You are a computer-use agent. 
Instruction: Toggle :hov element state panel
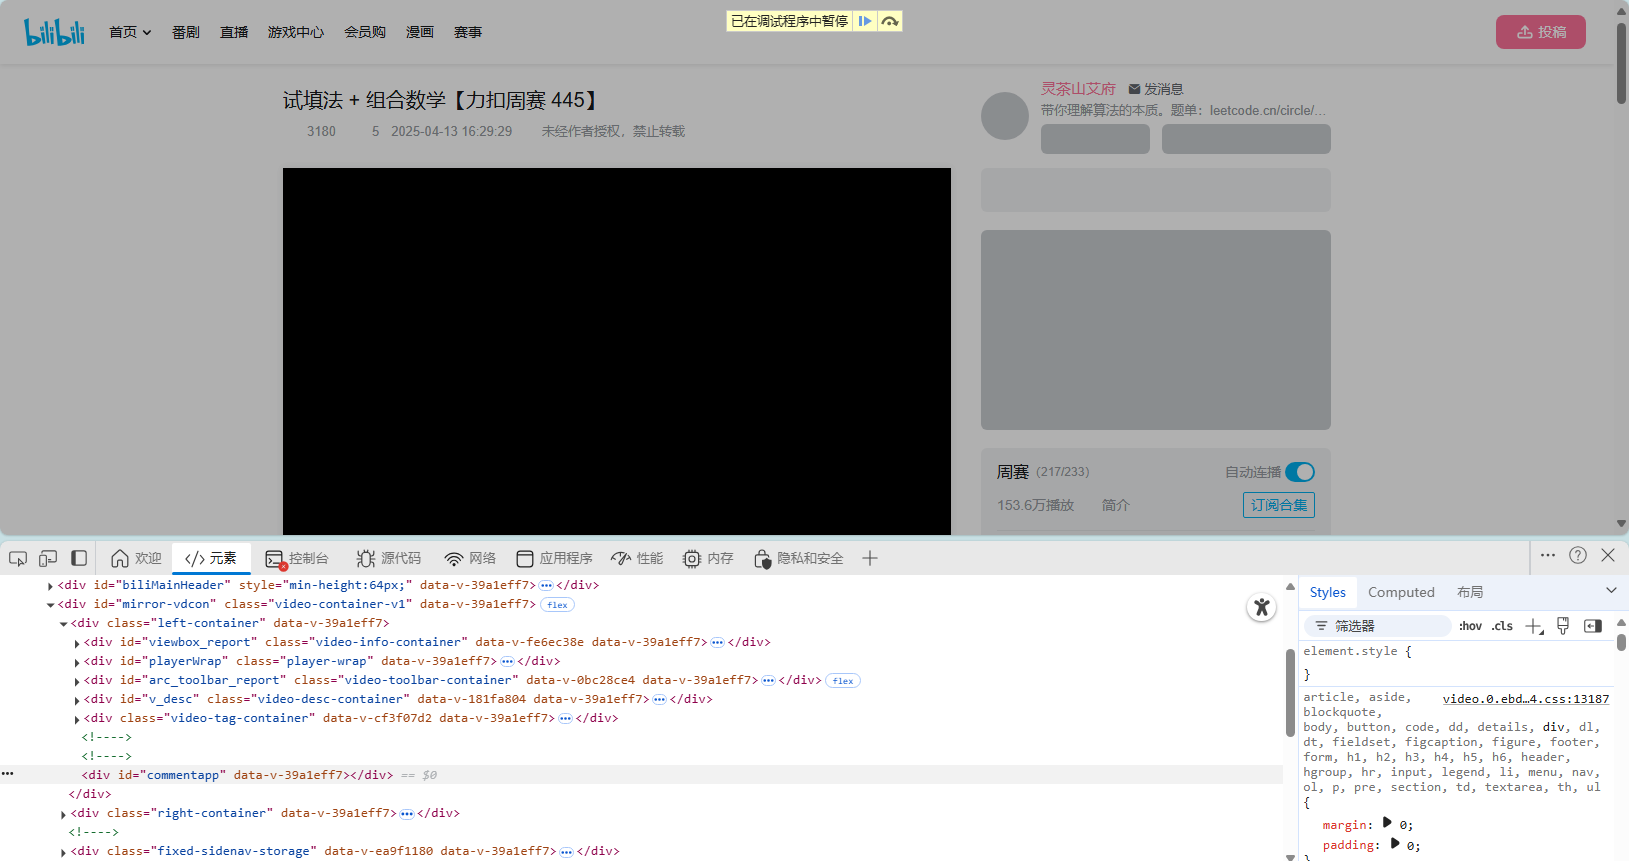(1470, 626)
